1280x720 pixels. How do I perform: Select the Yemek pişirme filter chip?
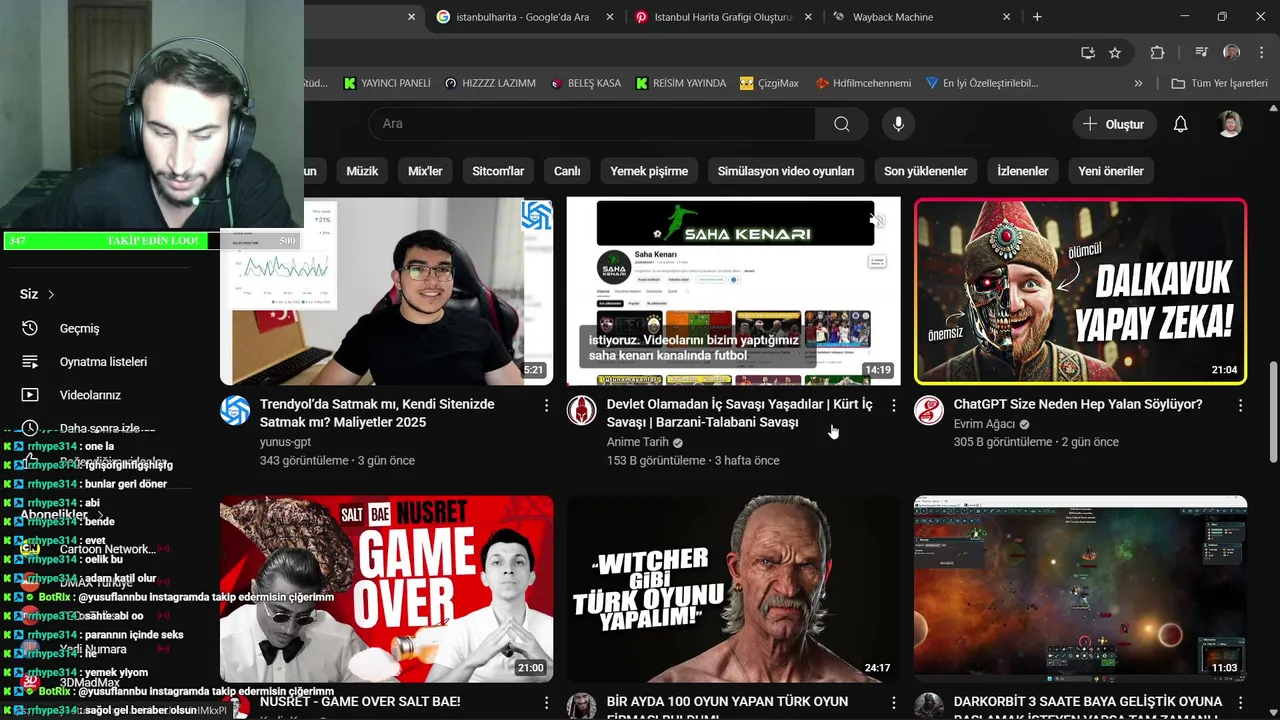(x=649, y=171)
